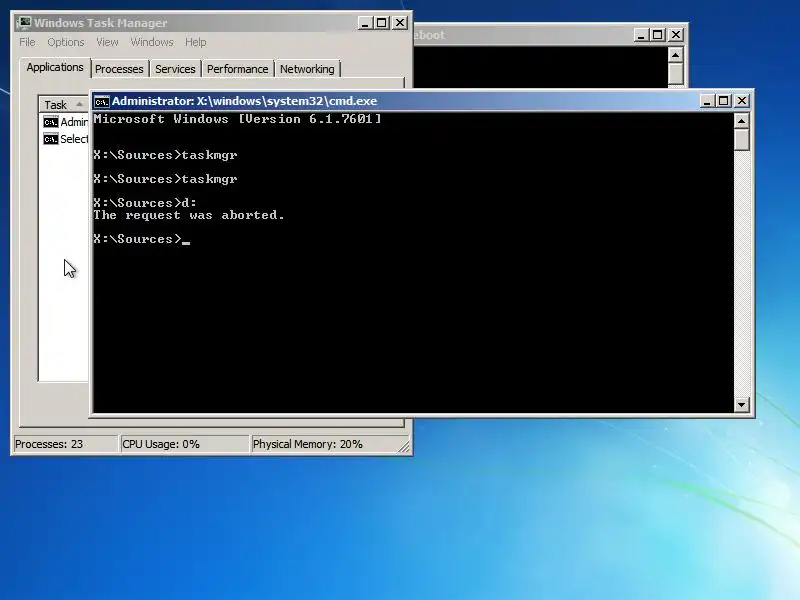Switch to the Performance tab

(237, 69)
